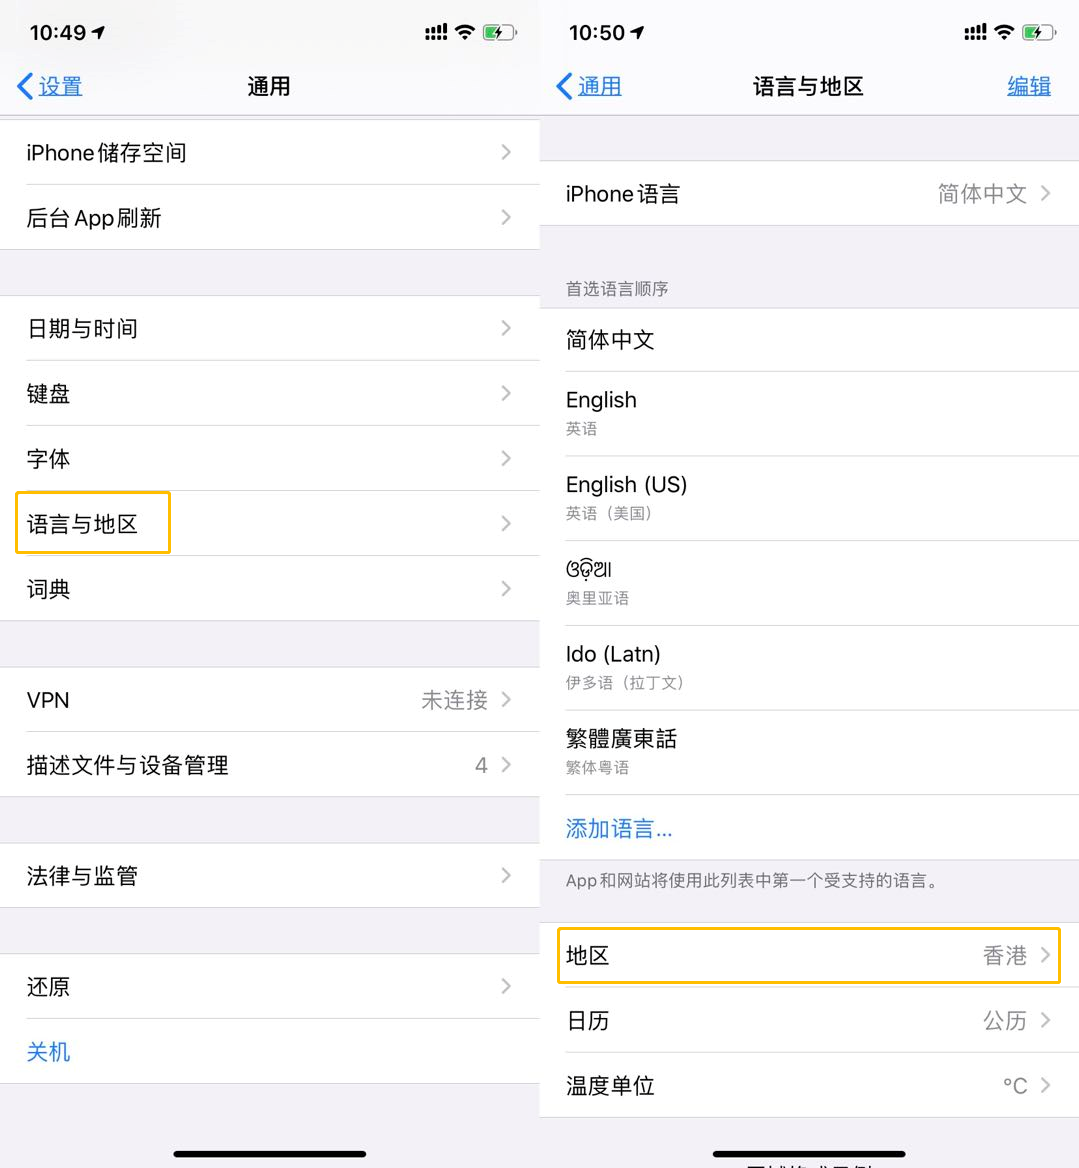
Task: Tap chevron on 描述文件与设备管理 row
Action: tap(506, 765)
